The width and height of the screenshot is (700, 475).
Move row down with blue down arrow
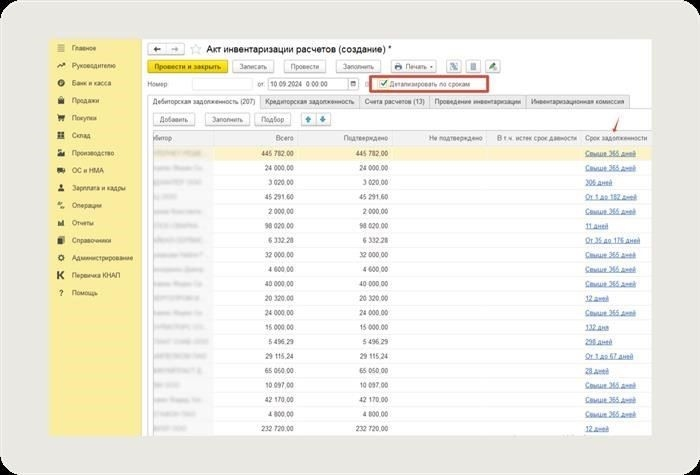click(x=323, y=120)
